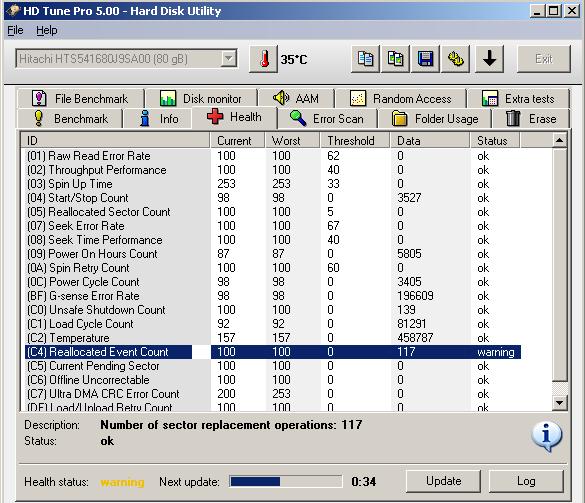Screen dimensions: 585x503
Task: Open the Help menu
Action: pyautogui.click(x=47, y=30)
